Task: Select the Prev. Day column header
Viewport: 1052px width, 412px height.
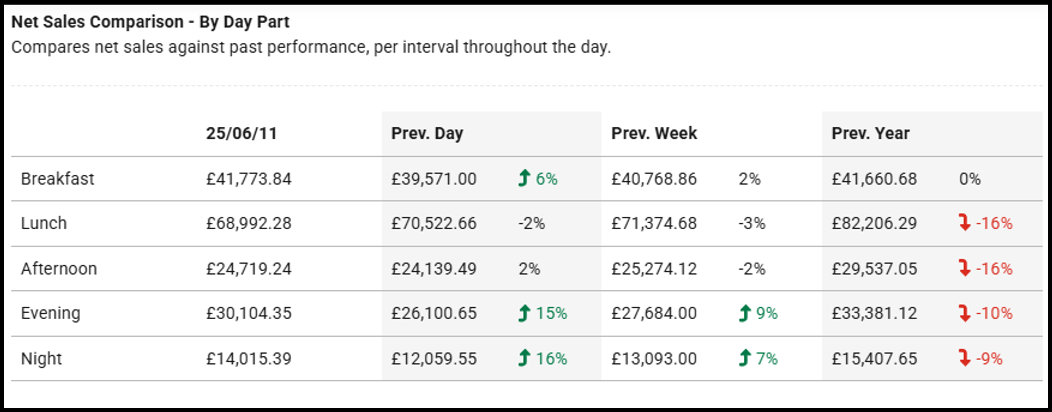Action: point(427,133)
